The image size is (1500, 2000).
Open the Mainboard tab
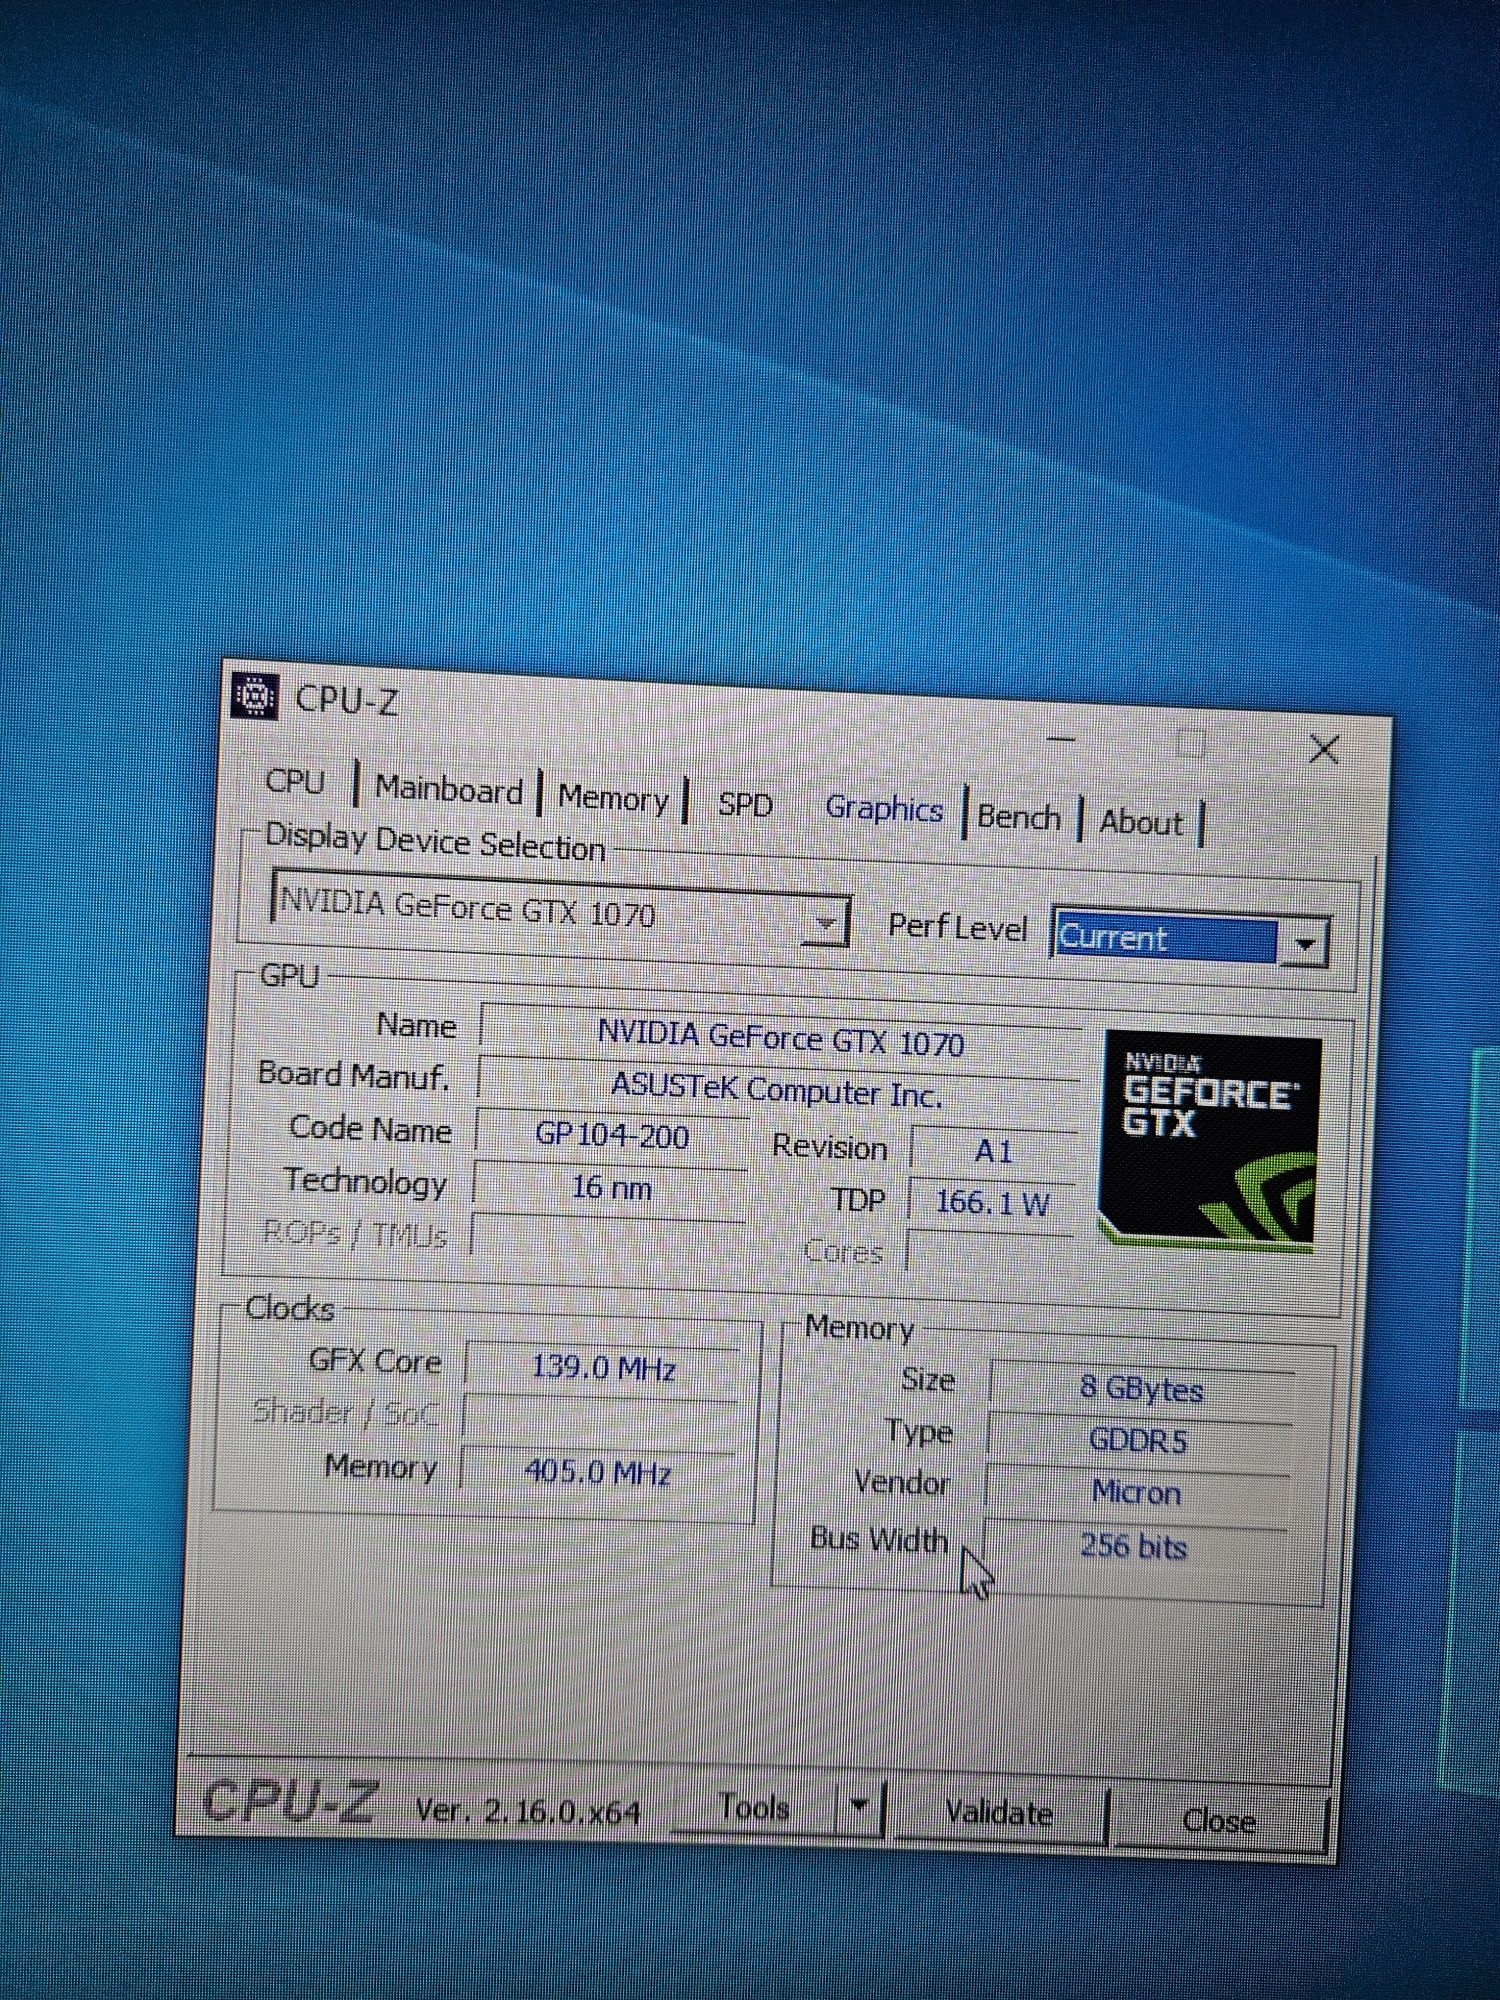pos(449,790)
